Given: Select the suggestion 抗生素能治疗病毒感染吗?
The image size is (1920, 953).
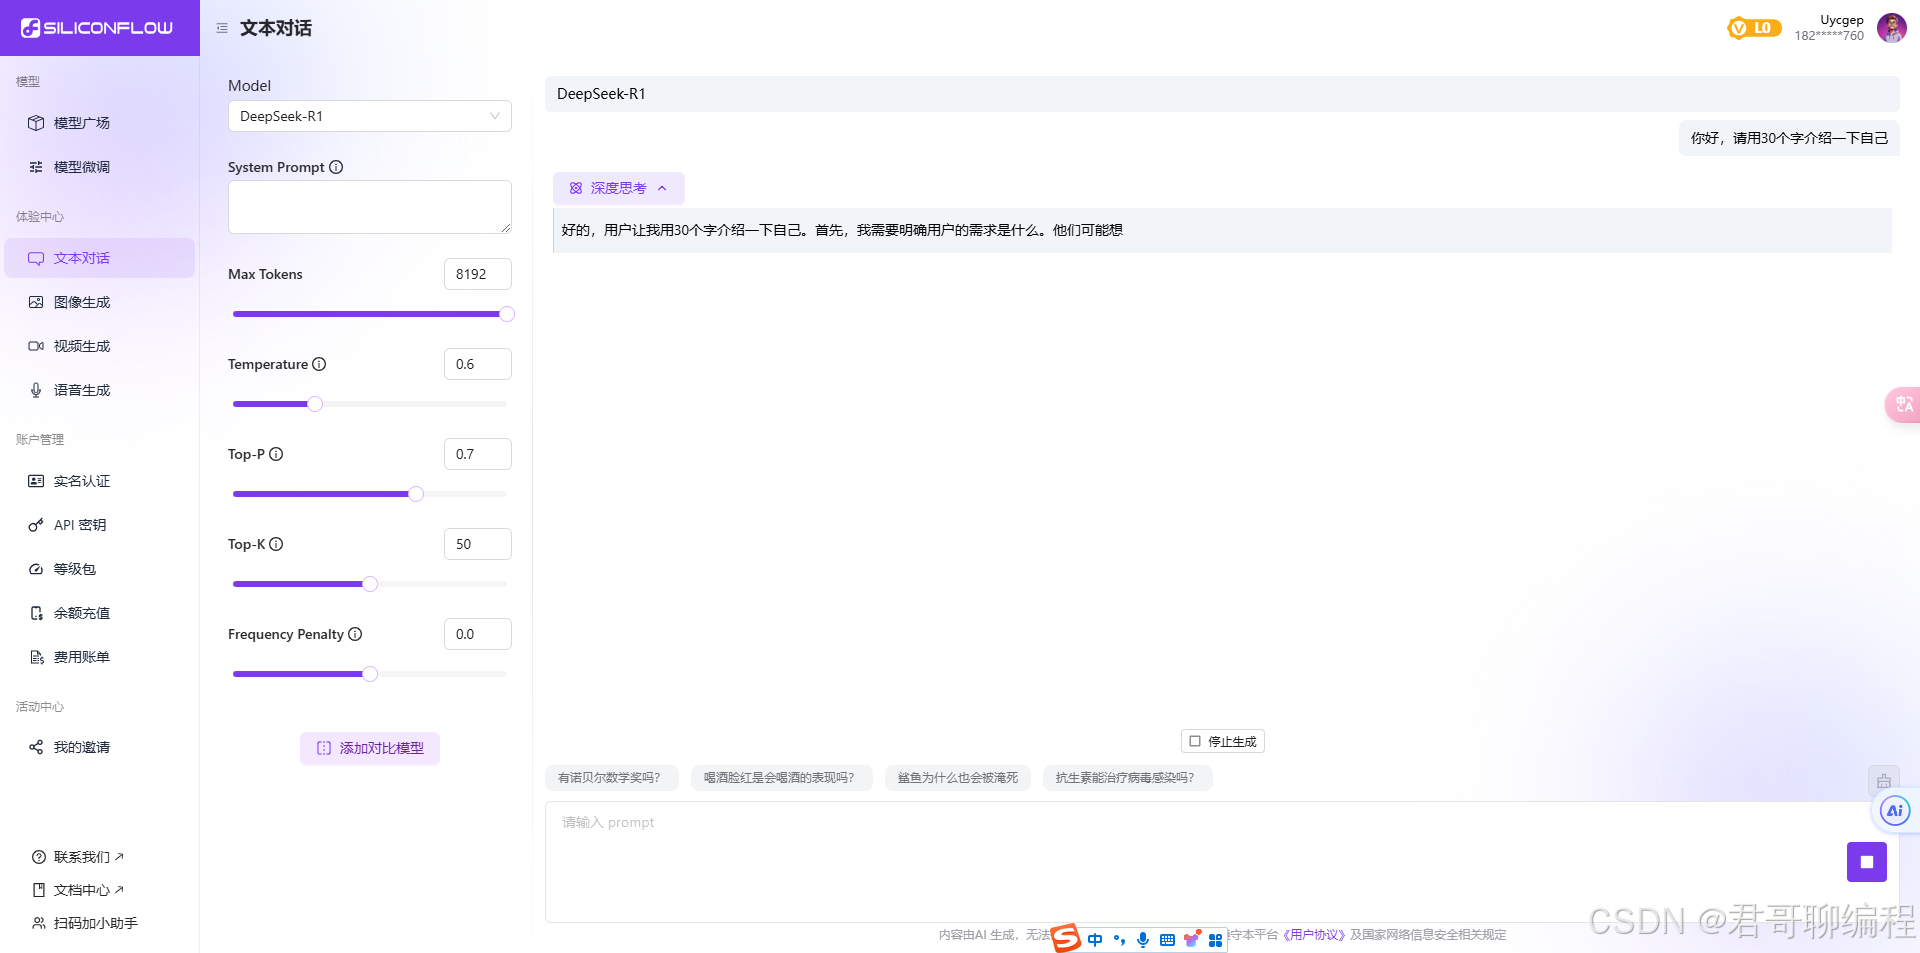Looking at the screenshot, I should pyautogui.click(x=1127, y=778).
